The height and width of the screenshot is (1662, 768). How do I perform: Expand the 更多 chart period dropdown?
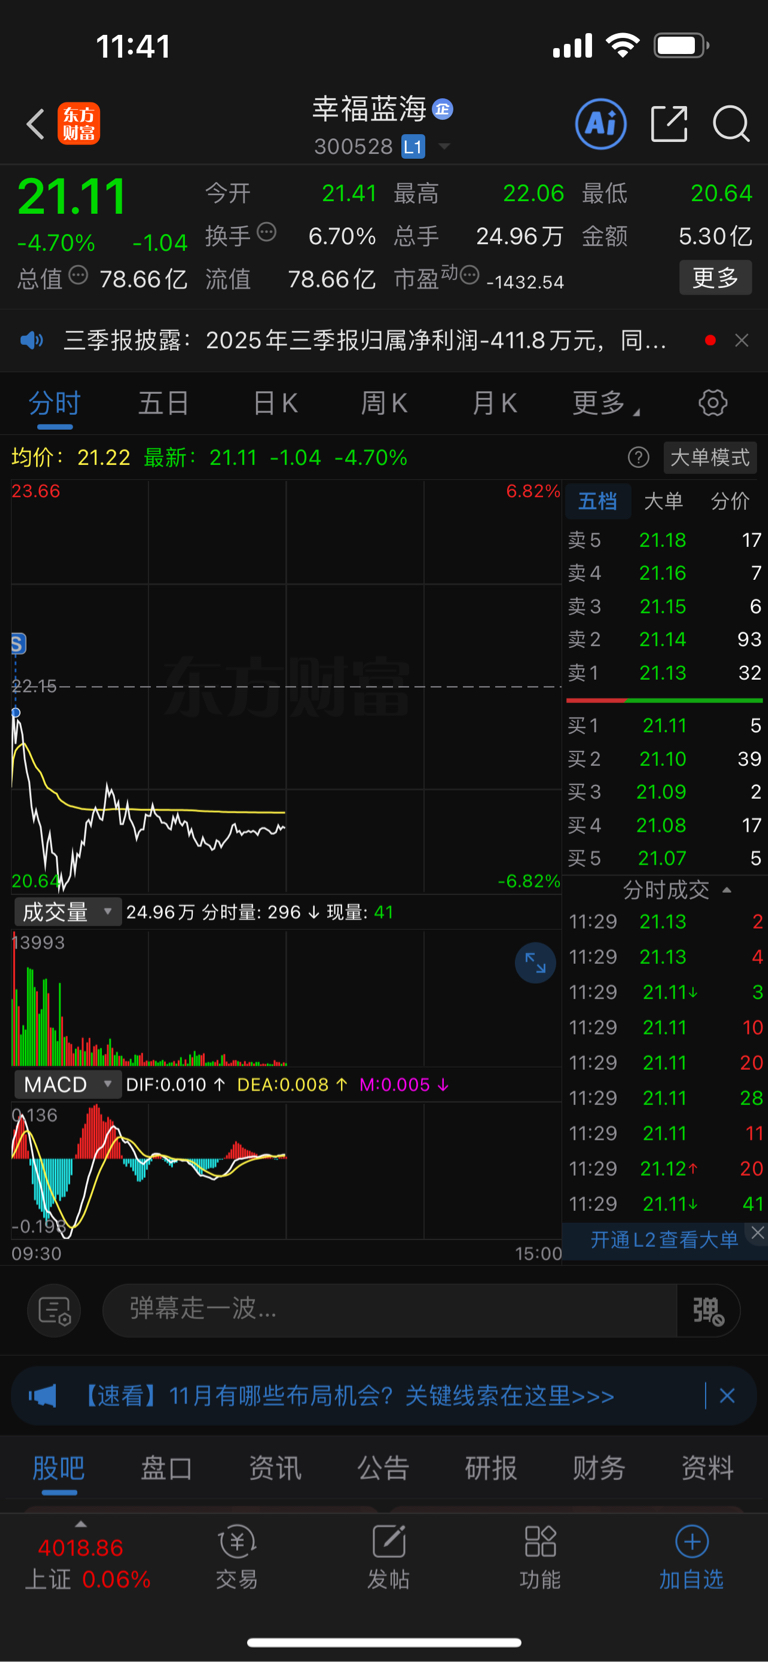coord(606,403)
